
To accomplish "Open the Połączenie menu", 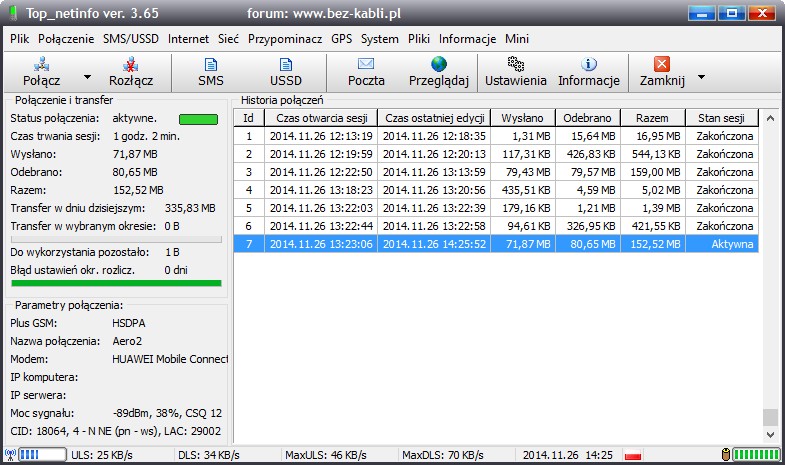I will pos(67,39).
